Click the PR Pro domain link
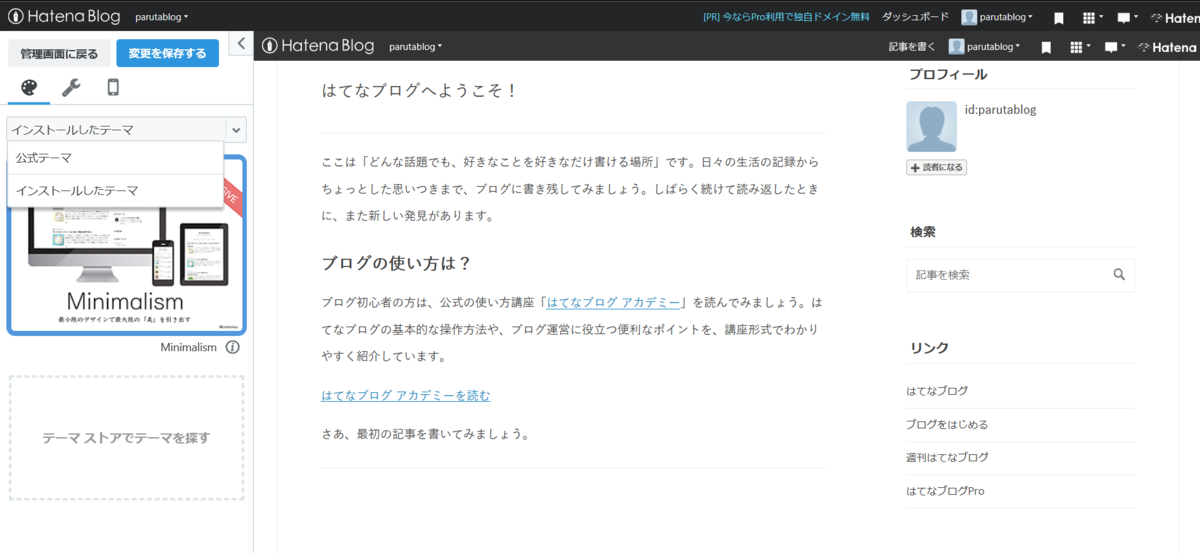The width and height of the screenshot is (1200, 553). [786, 17]
